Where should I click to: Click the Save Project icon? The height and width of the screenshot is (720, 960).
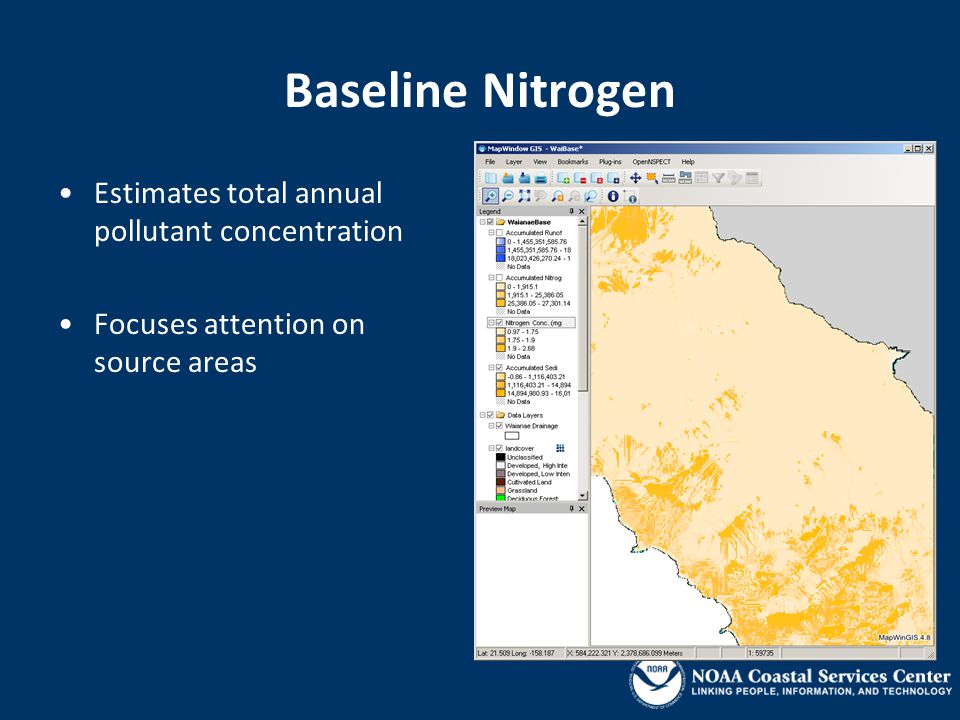(x=524, y=178)
